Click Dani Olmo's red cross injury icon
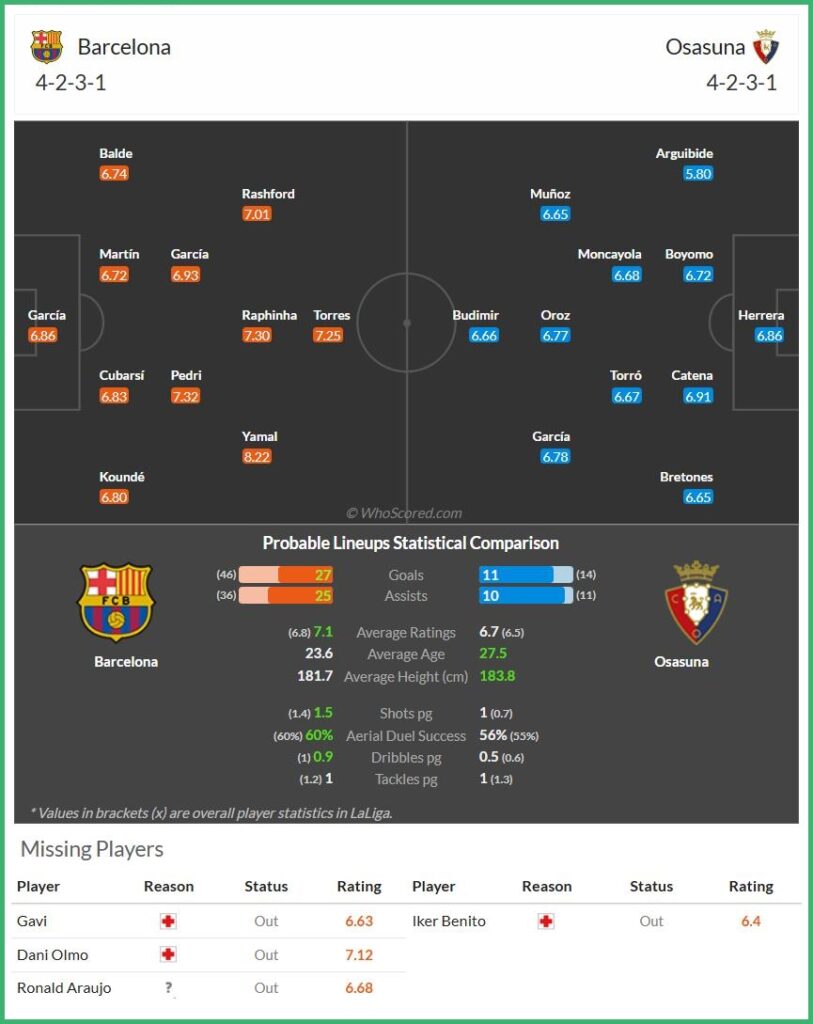This screenshot has height=1024, width=813. 168,955
